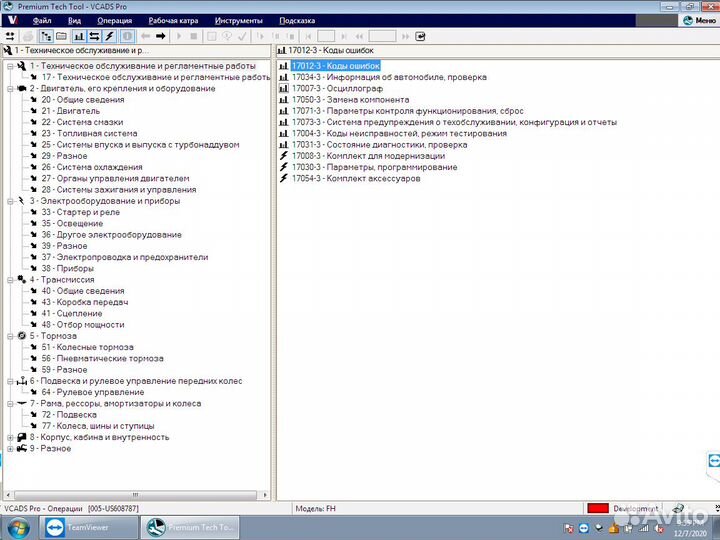
Task: Click the black forward arrow in toolbar
Action: (x=160, y=36)
